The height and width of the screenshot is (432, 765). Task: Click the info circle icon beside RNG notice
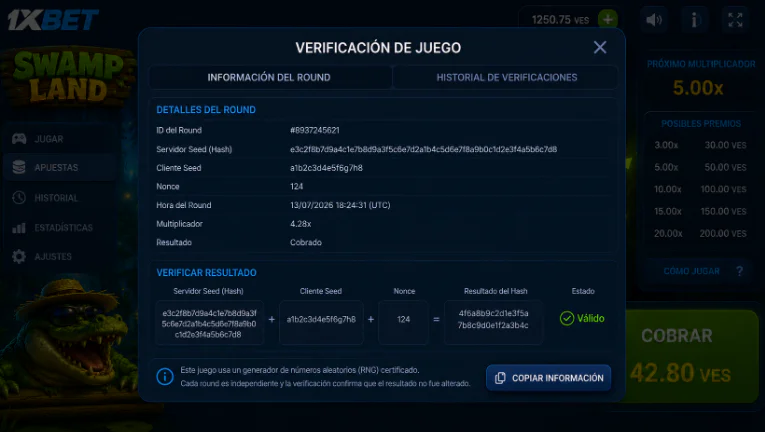click(x=165, y=376)
